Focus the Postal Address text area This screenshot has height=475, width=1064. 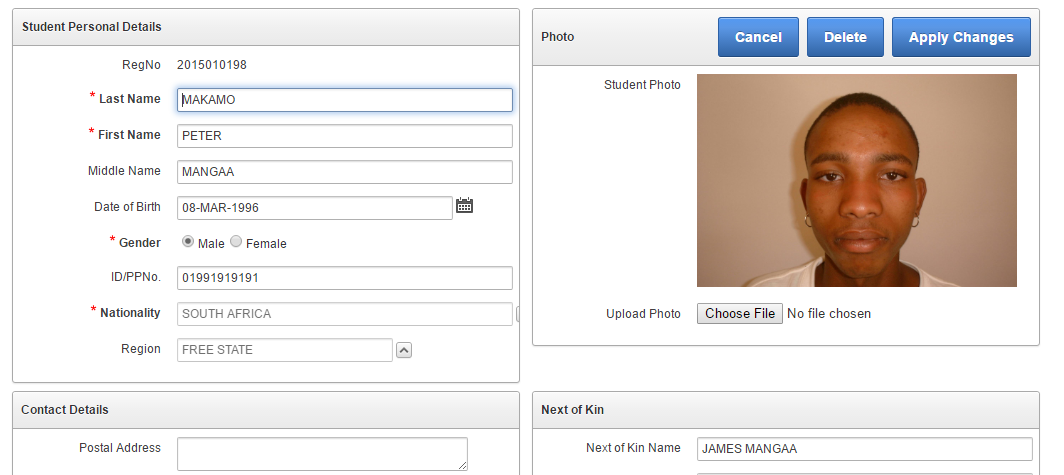coord(322,453)
